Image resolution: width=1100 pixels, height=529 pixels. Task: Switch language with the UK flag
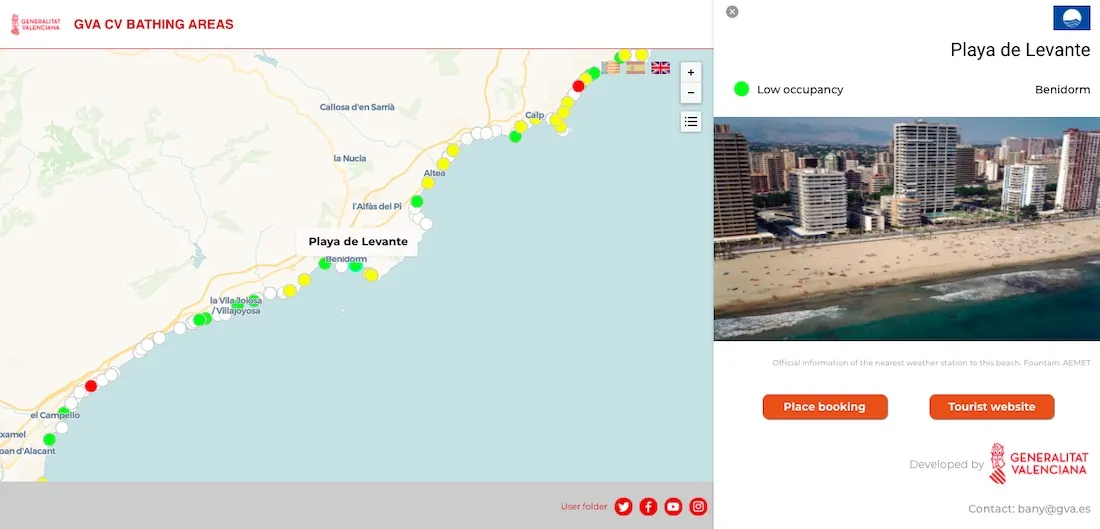coord(660,68)
